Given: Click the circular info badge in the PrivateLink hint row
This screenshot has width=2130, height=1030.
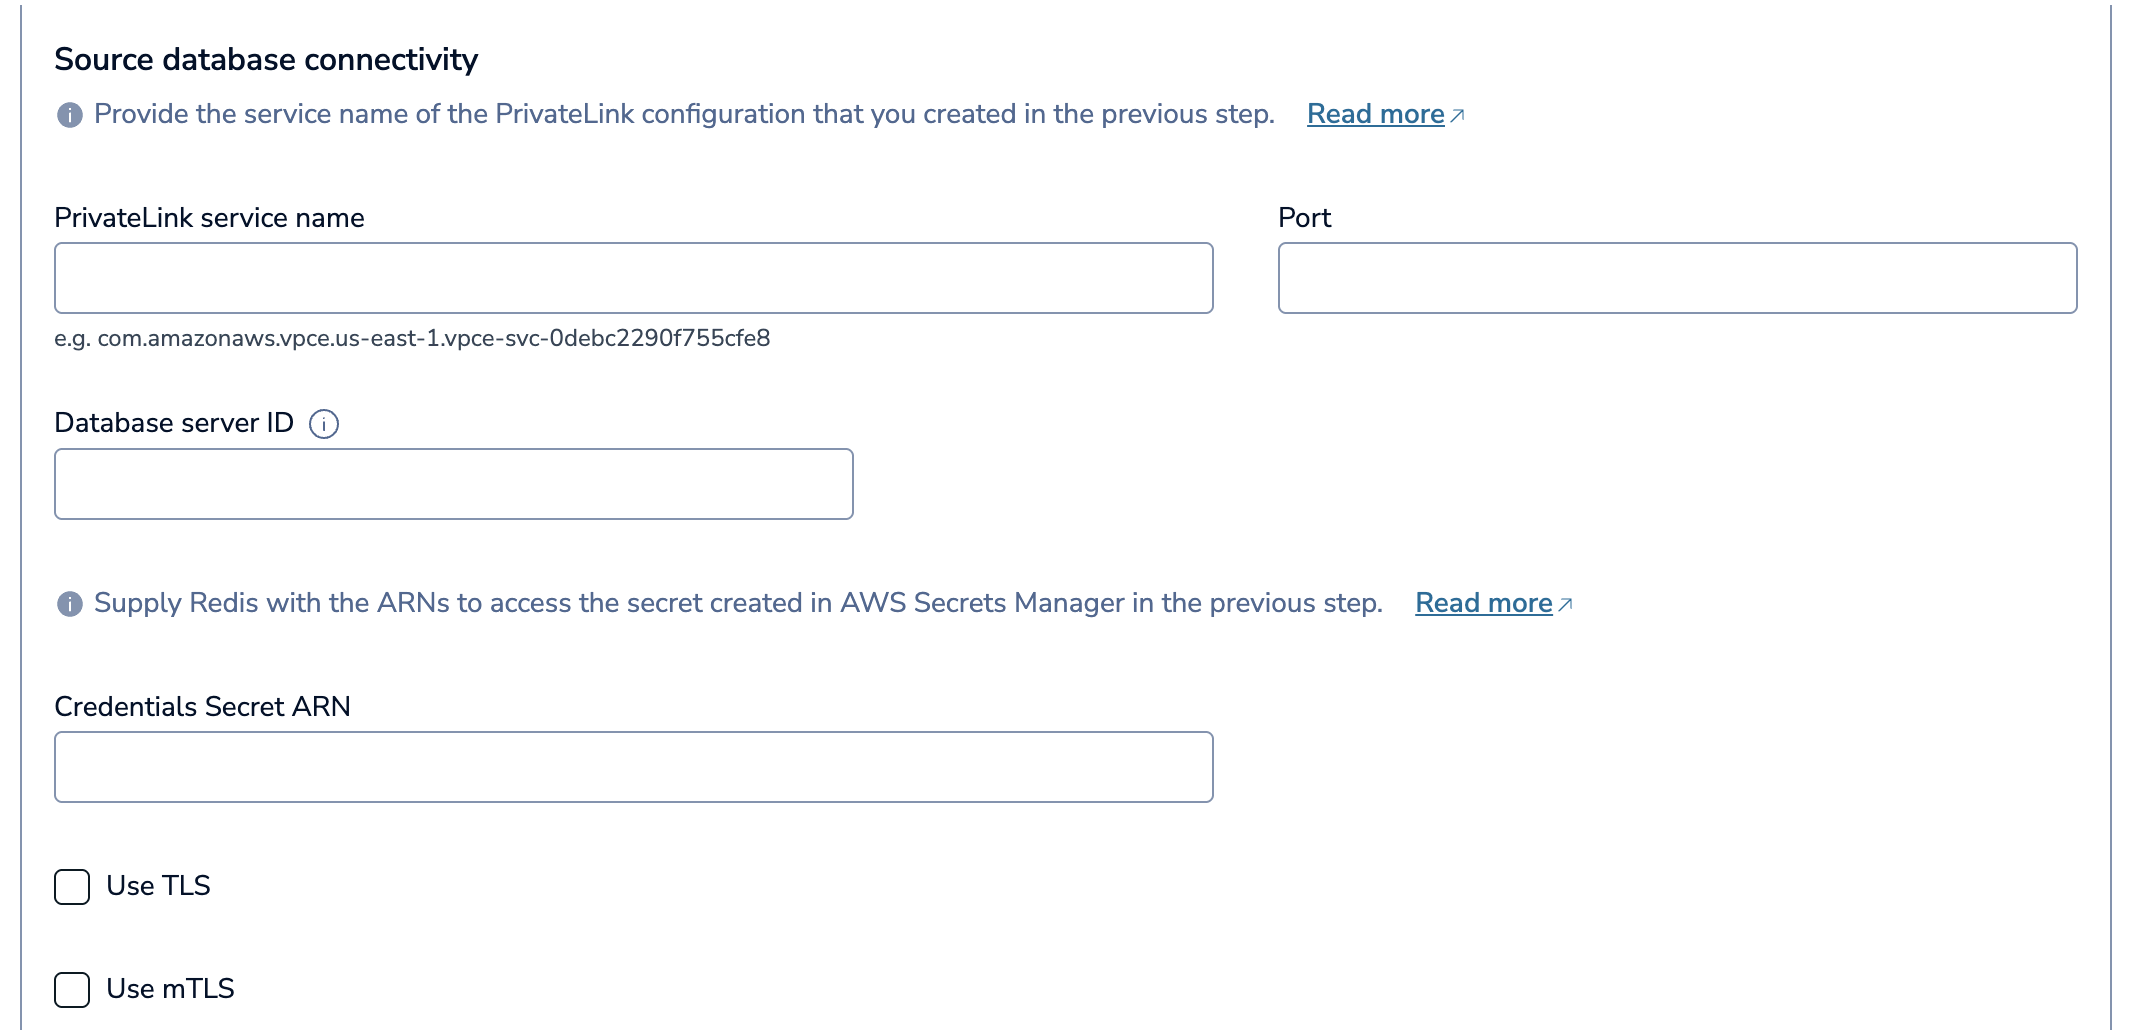Looking at the screenshot, I should click(x=68, y=113).
